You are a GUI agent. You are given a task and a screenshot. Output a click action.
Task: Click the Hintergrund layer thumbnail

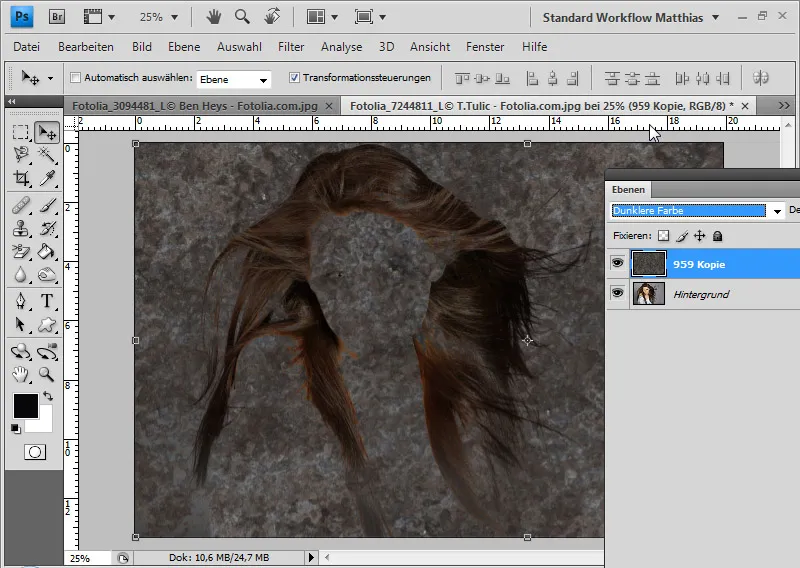[x=648, y=293]
